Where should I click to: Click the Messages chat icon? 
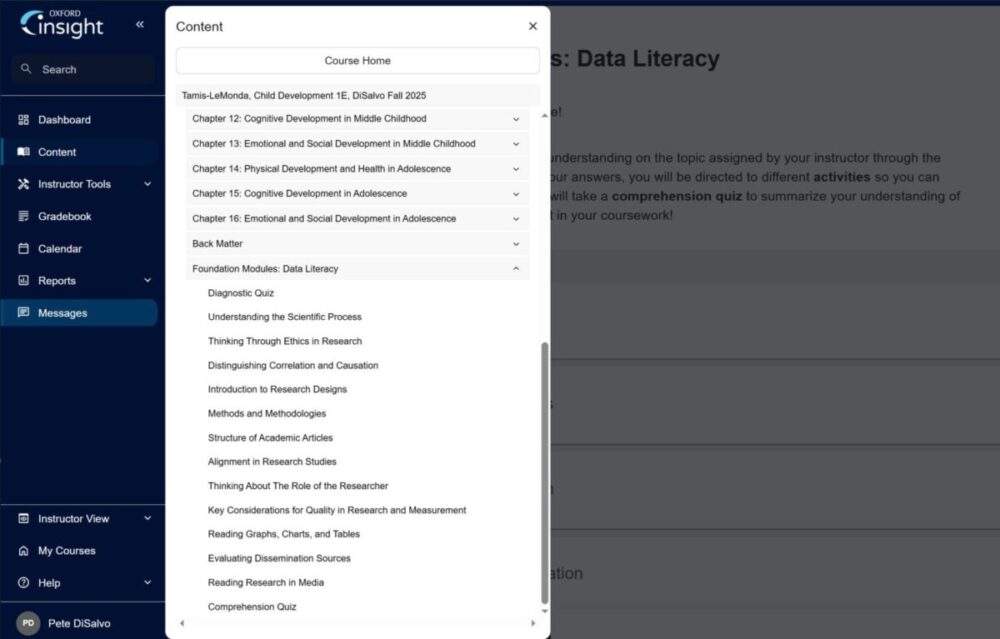(x=24, y=313)
